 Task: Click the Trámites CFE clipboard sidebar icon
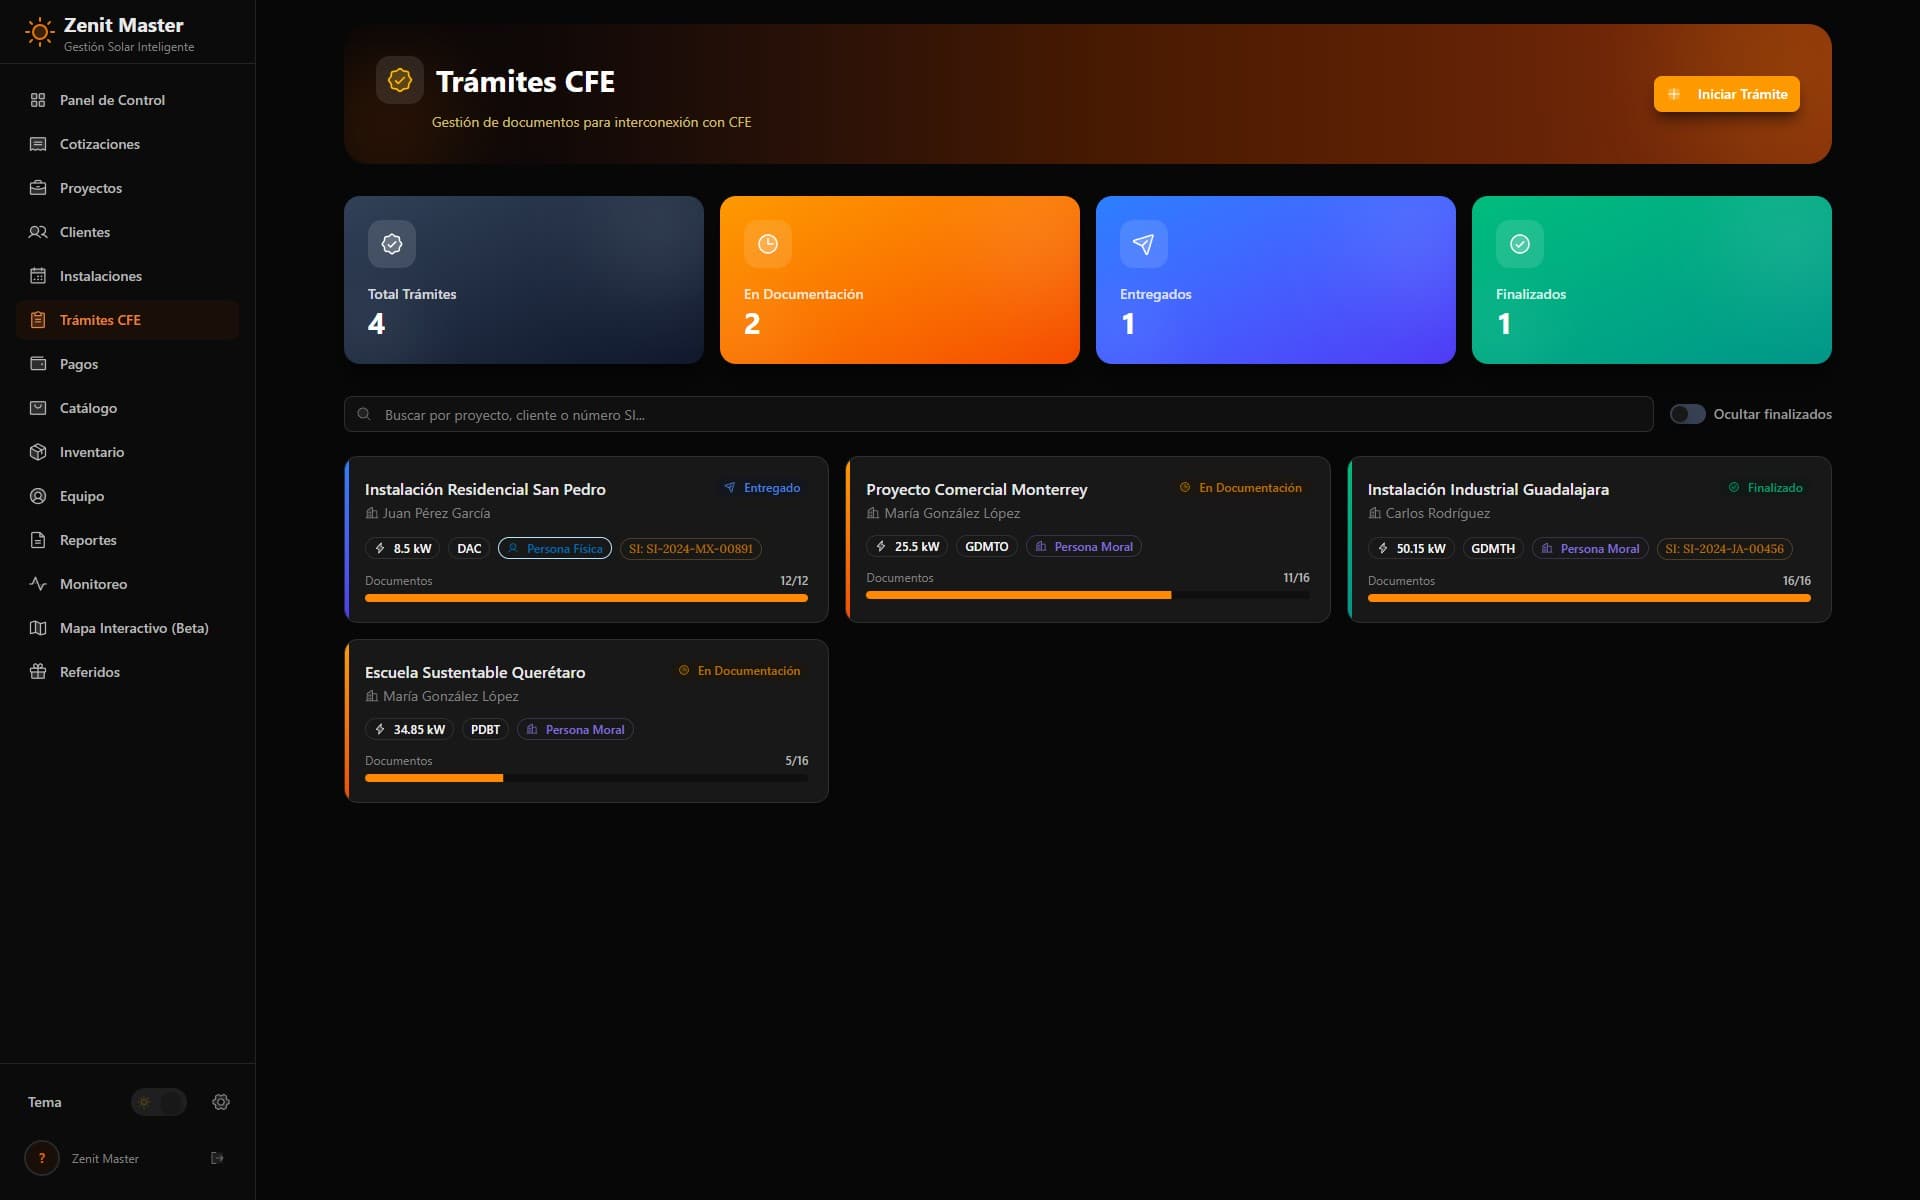pyautogui.click(x=38, y=320)
